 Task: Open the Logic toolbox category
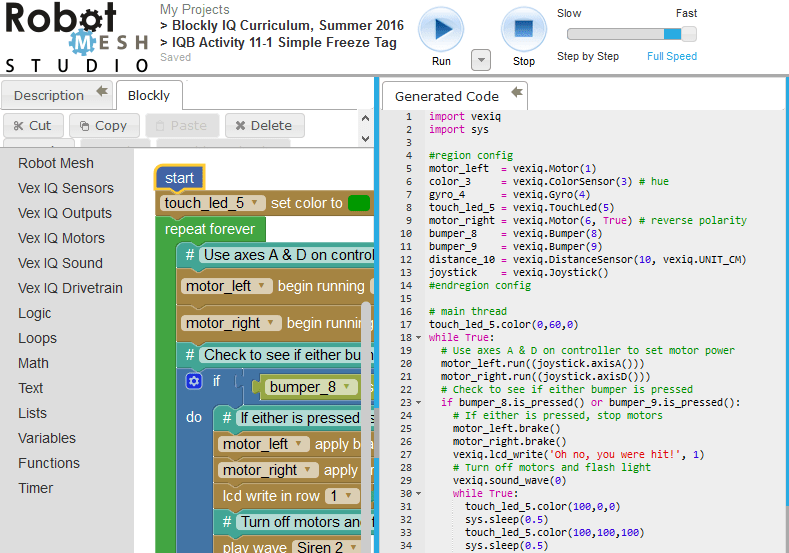pyautogui.click(x=35, y=313)
